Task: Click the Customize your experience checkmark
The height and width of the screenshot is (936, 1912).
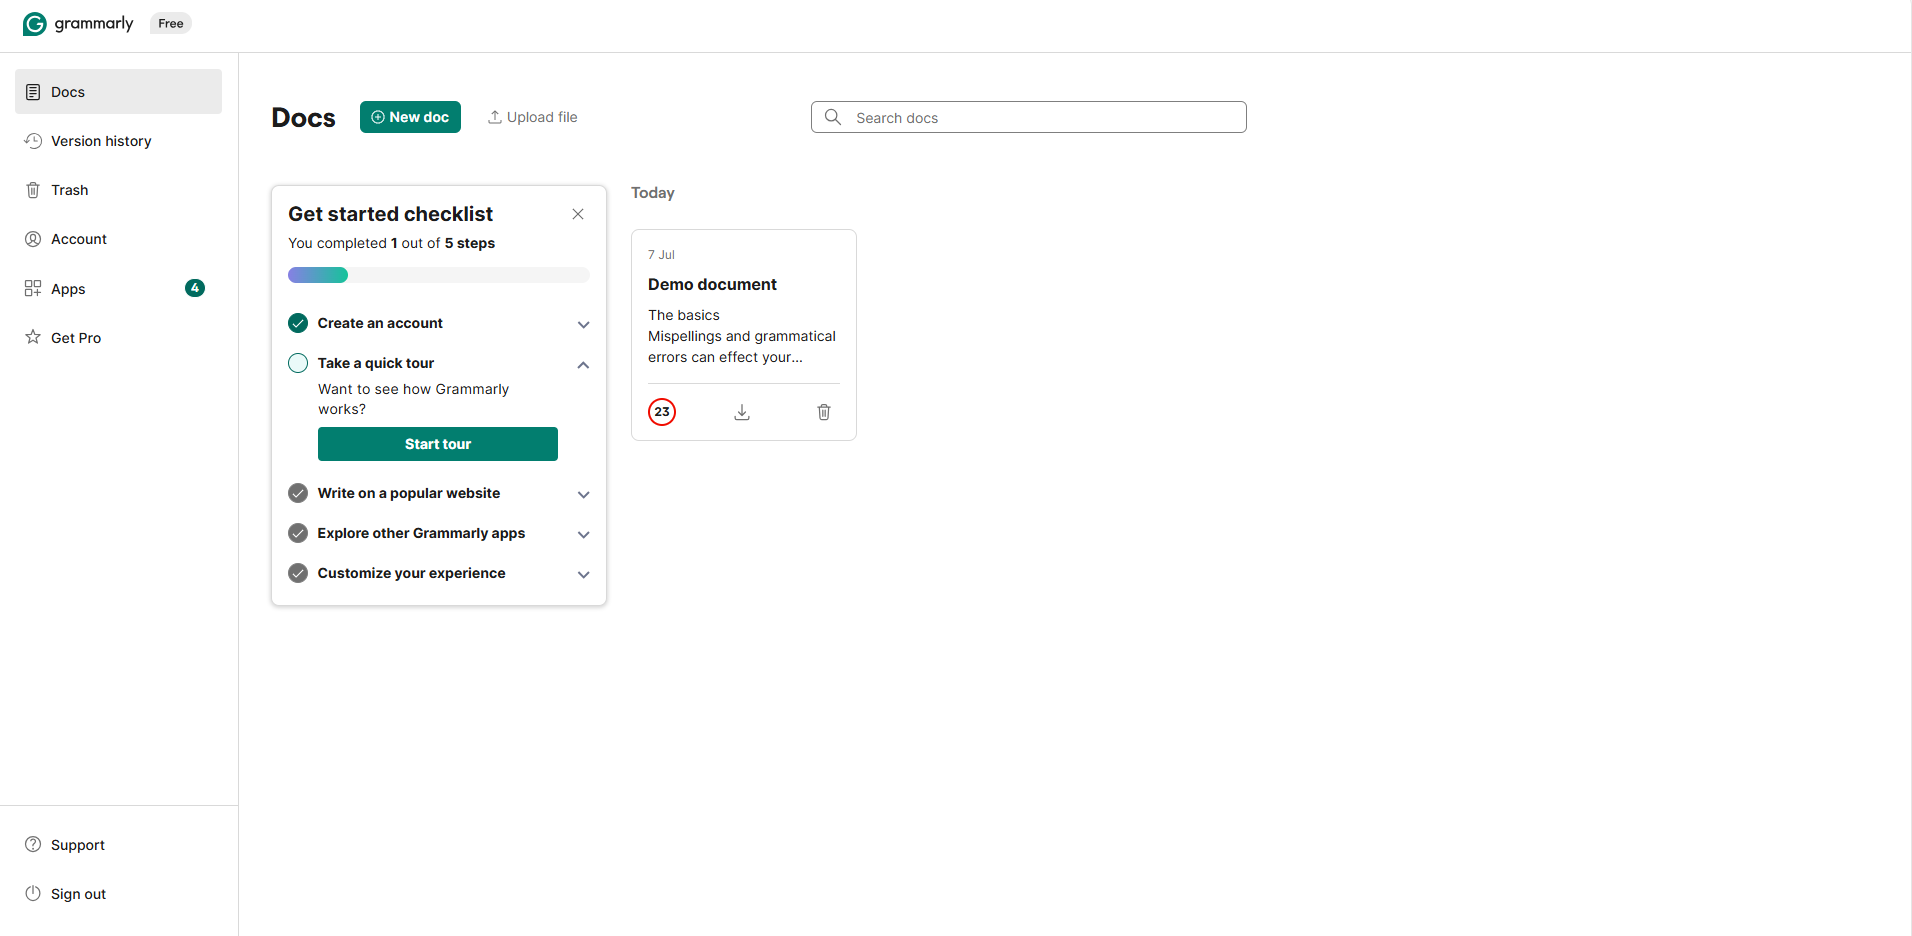Action: click(298, 573)
